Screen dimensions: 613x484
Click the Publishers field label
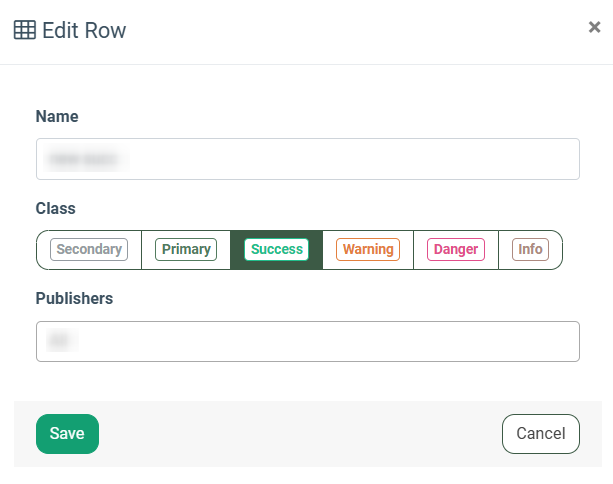(x=74, y=298)
